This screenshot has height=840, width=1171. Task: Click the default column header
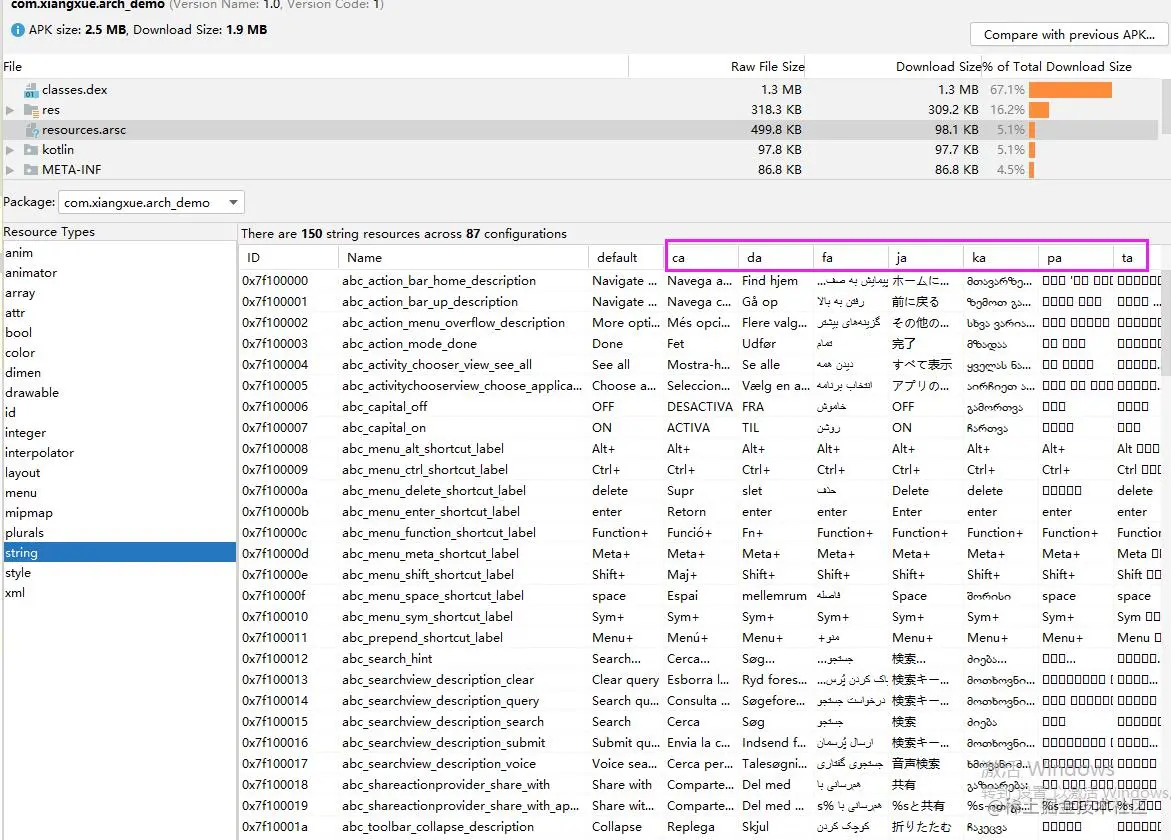tap(626, 258)
